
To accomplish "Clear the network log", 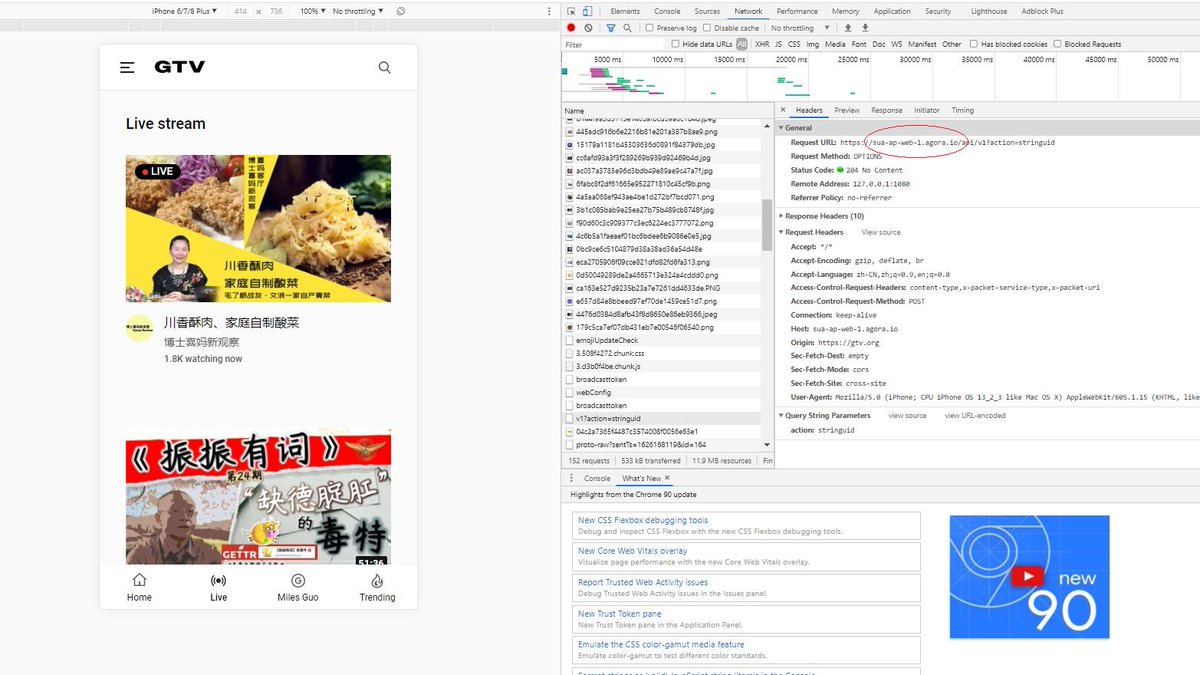I will pyautogui.click(x=588, y=28).
